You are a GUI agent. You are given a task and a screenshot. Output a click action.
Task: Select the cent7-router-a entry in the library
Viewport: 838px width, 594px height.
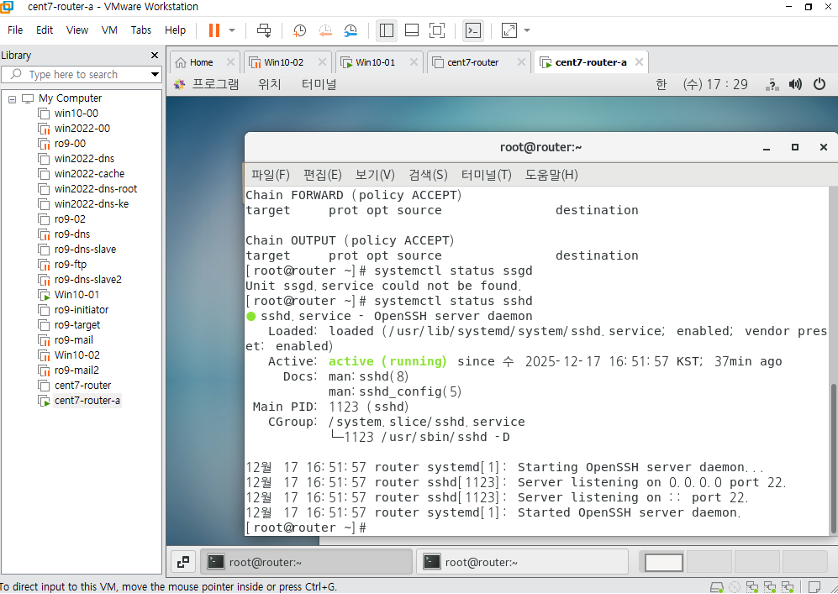coord(87,400)
